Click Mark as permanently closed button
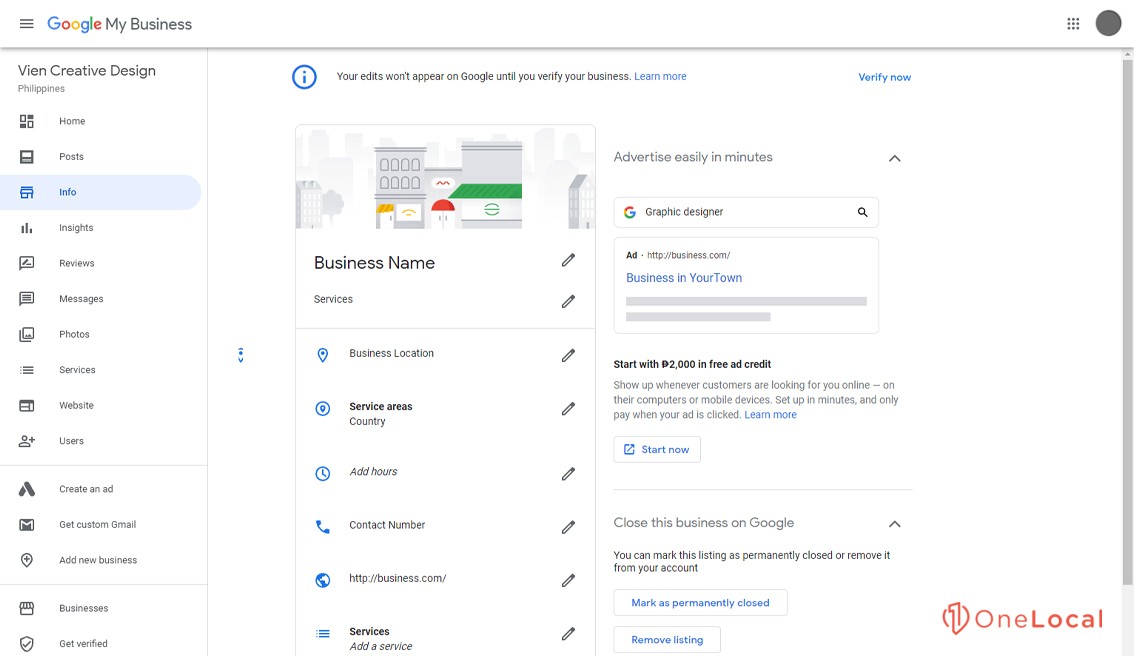1134x656 pixels. pyautogui.click(x=700, y=602)
